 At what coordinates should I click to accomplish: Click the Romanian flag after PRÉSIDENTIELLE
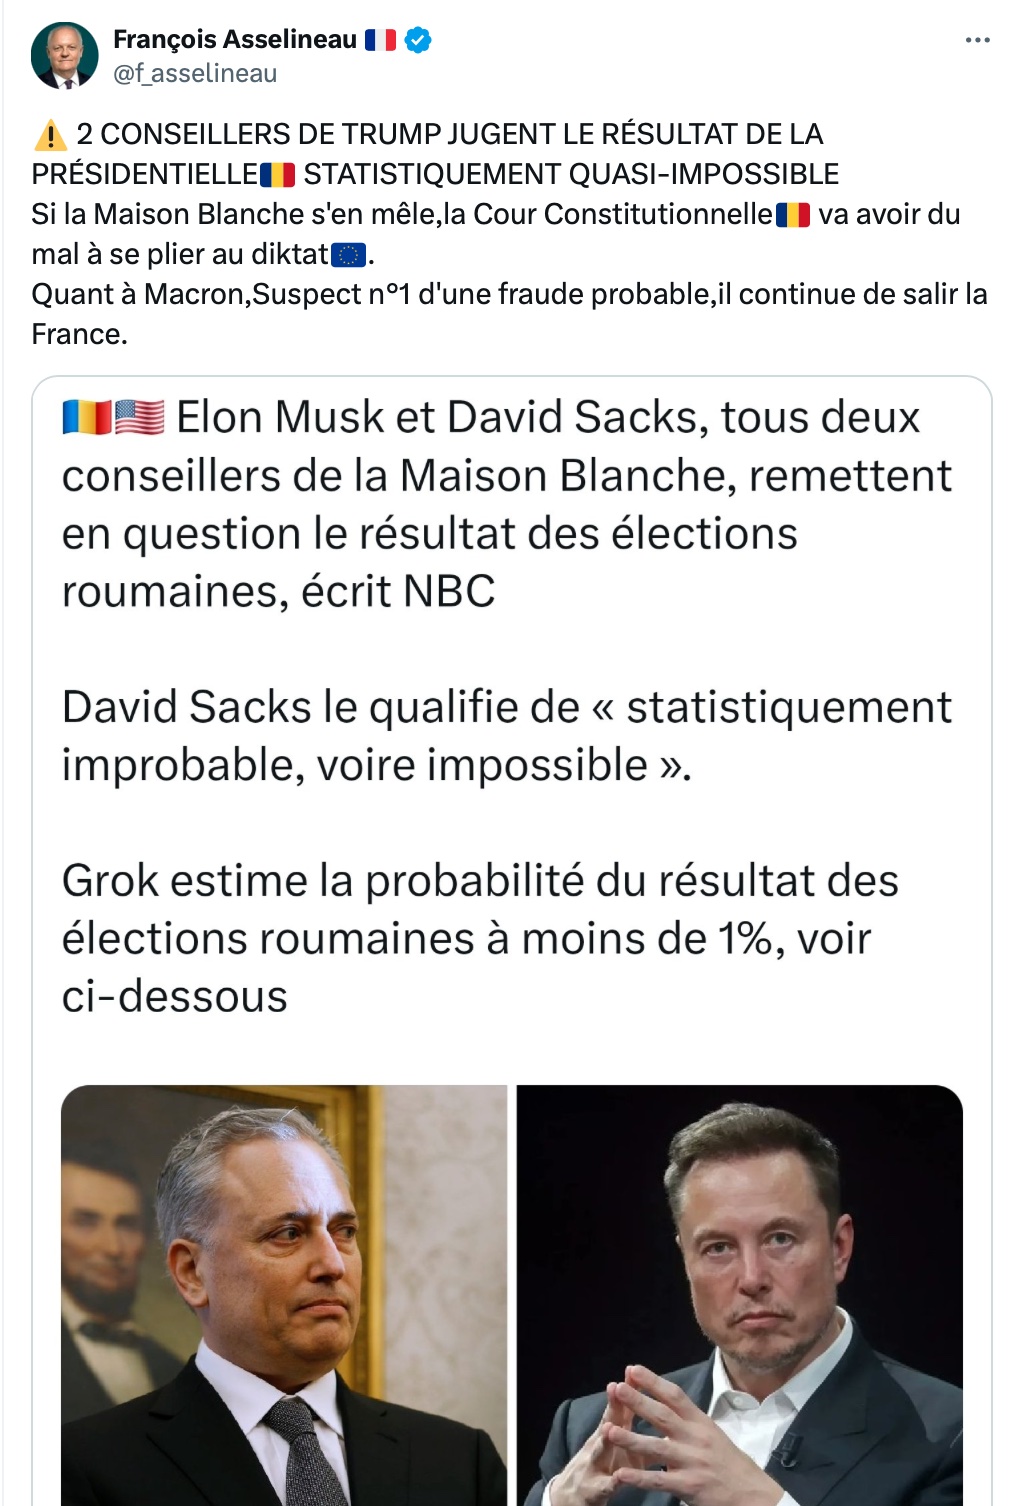[x=277, y=175]
